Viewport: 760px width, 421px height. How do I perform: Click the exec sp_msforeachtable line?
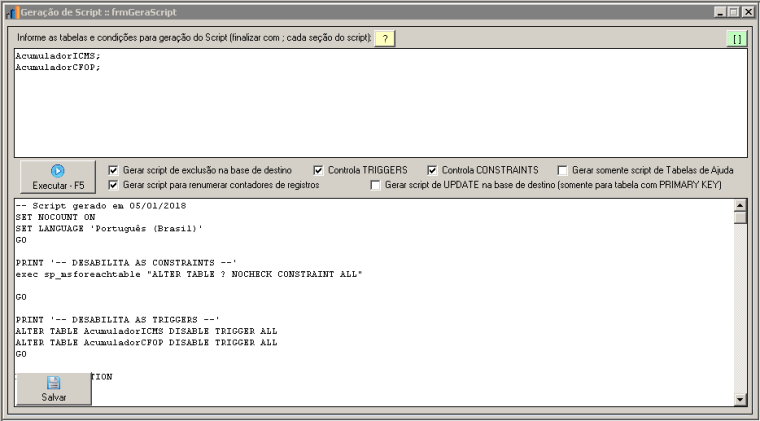tap(189, 274)
